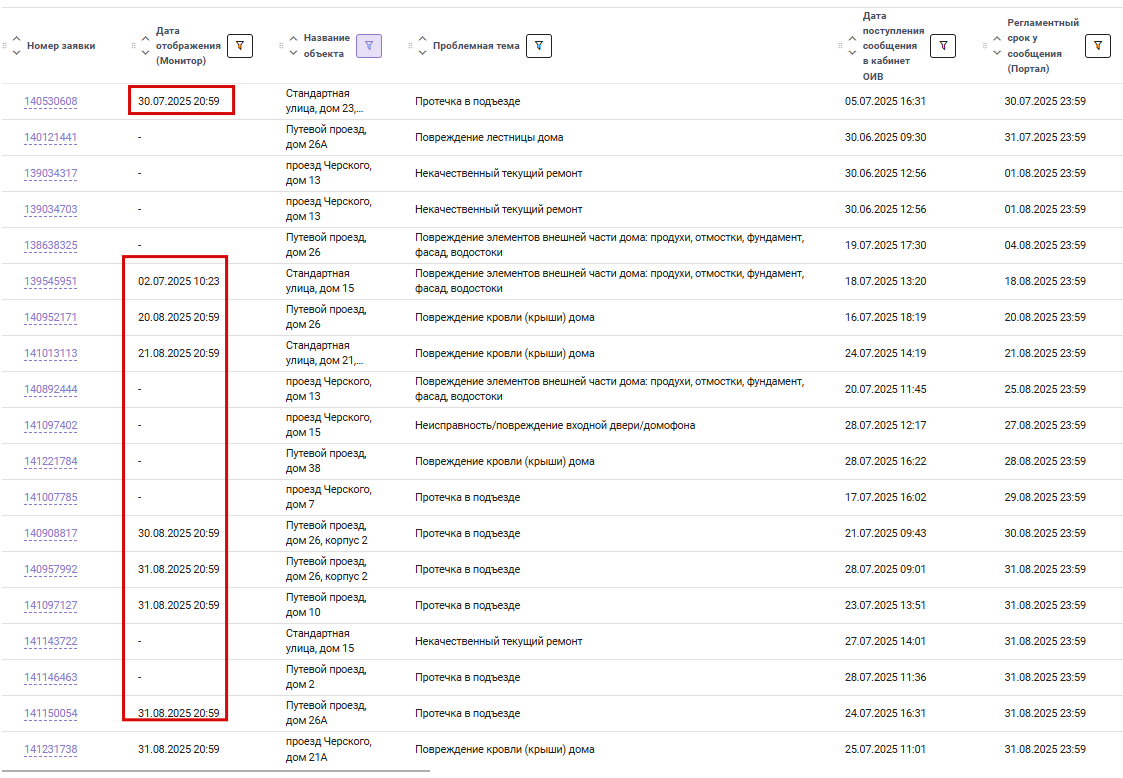Image resolution: width=1123 pixels, height=778 pixels.
Task: Click the Проблемная тема column header label
Action: click(476, 46)
